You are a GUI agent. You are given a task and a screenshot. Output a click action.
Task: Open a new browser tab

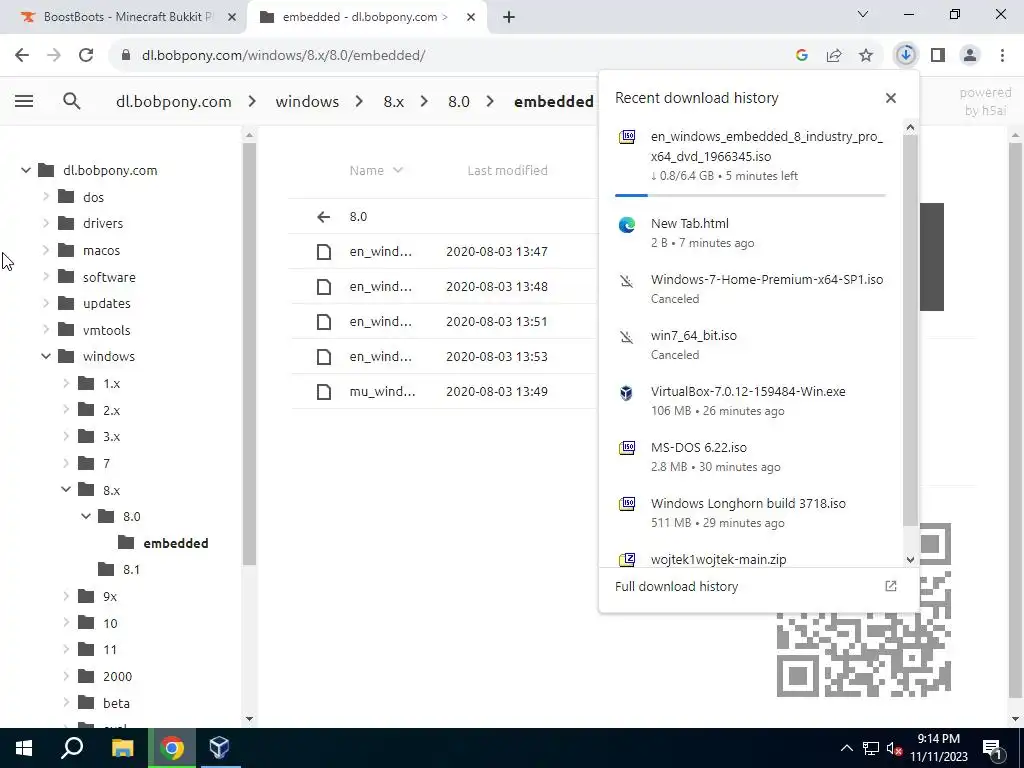point(509,17)
